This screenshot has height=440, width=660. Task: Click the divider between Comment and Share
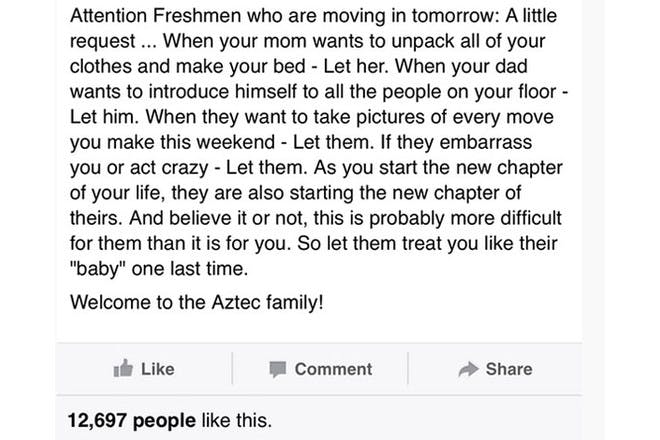(x=408, y=368)
